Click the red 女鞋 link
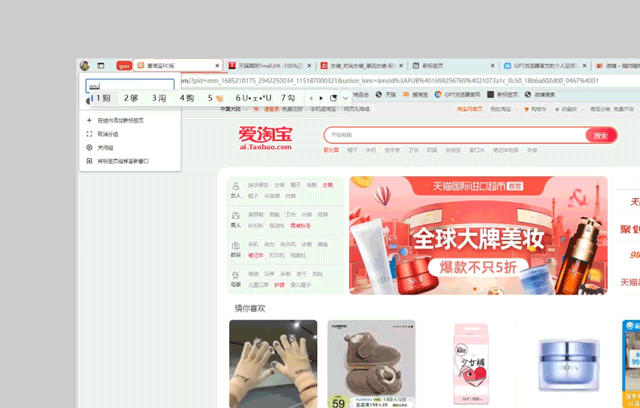 tap(328, 185)
